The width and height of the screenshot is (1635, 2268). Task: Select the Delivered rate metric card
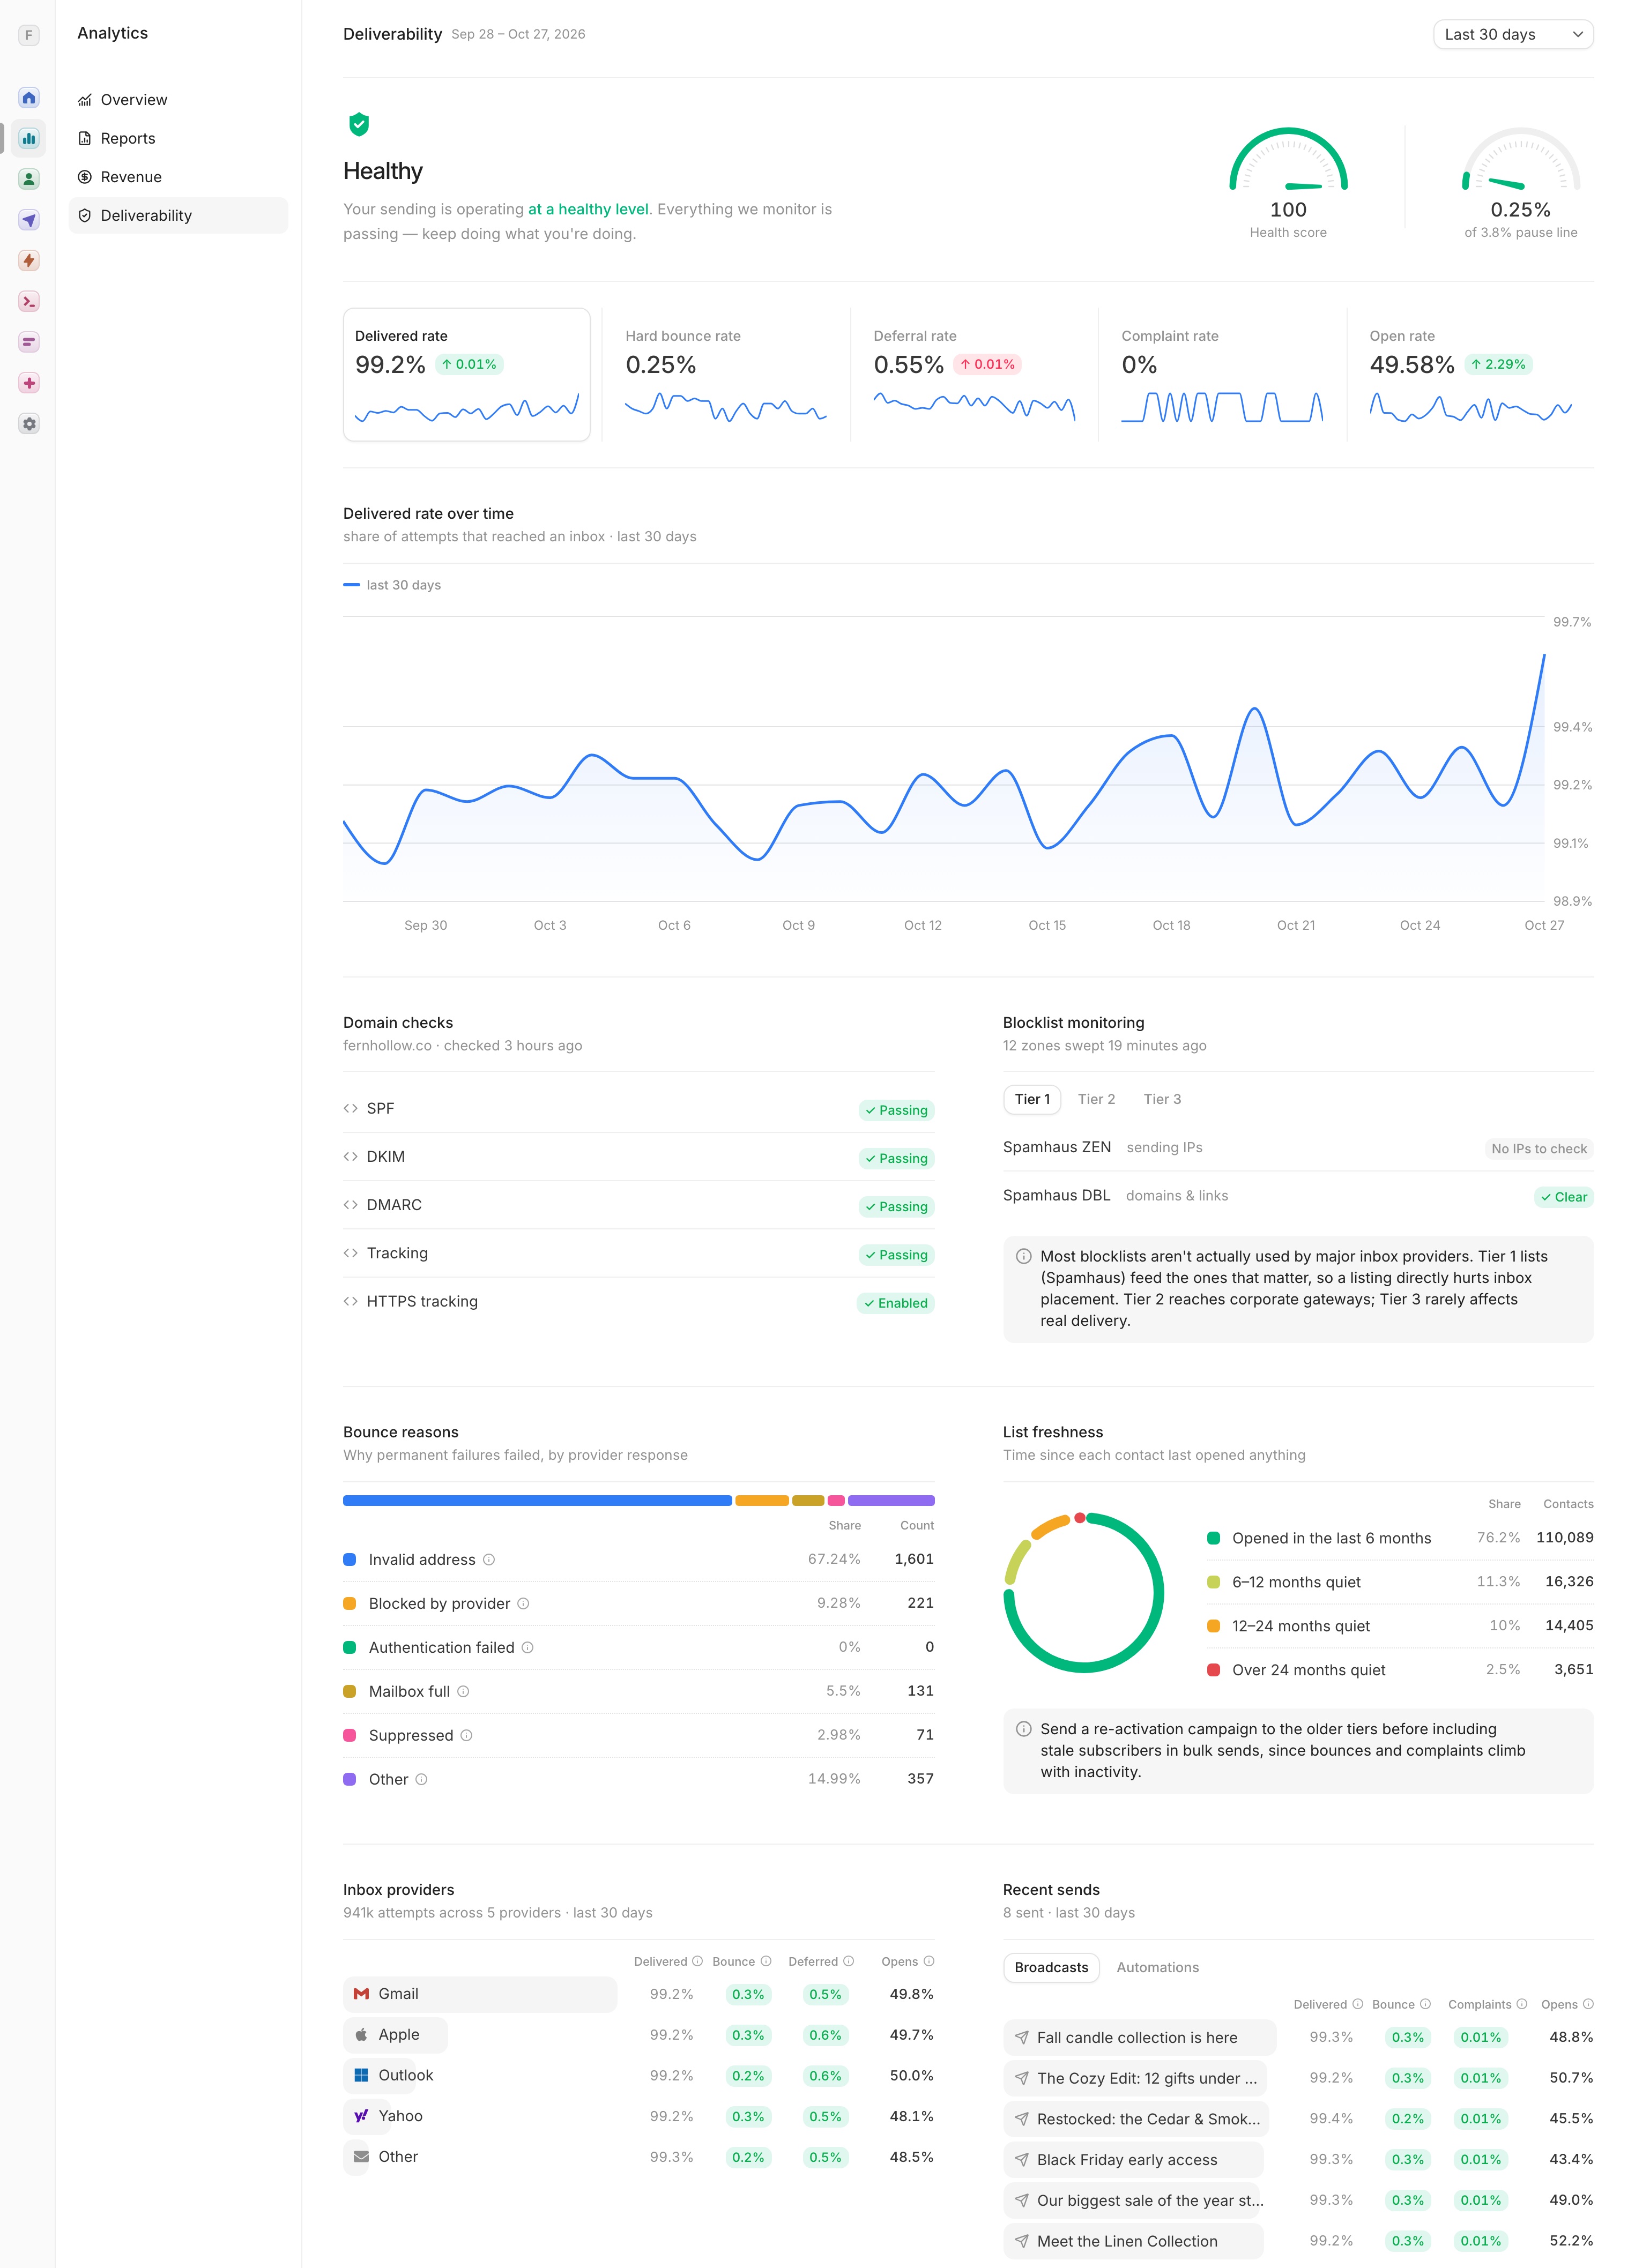pos(467,375)
